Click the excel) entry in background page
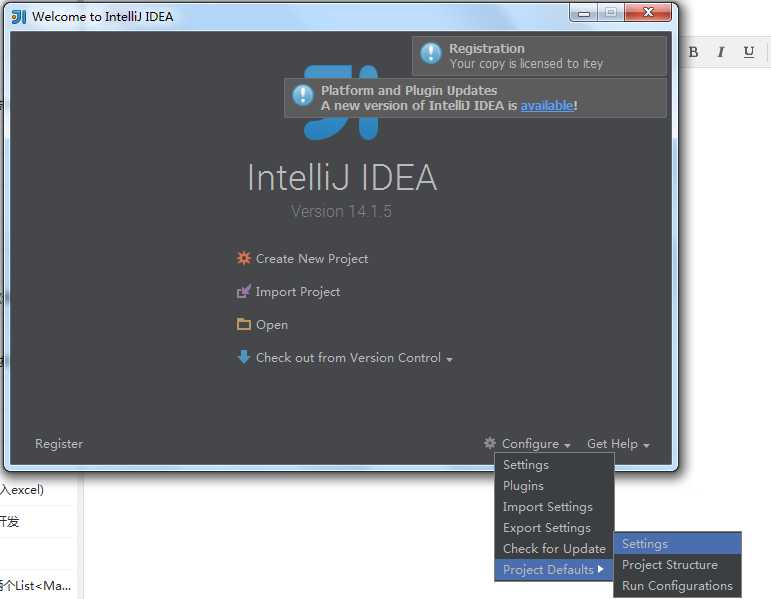The height and width of the screenshot is (599, 771). point(23,490)
